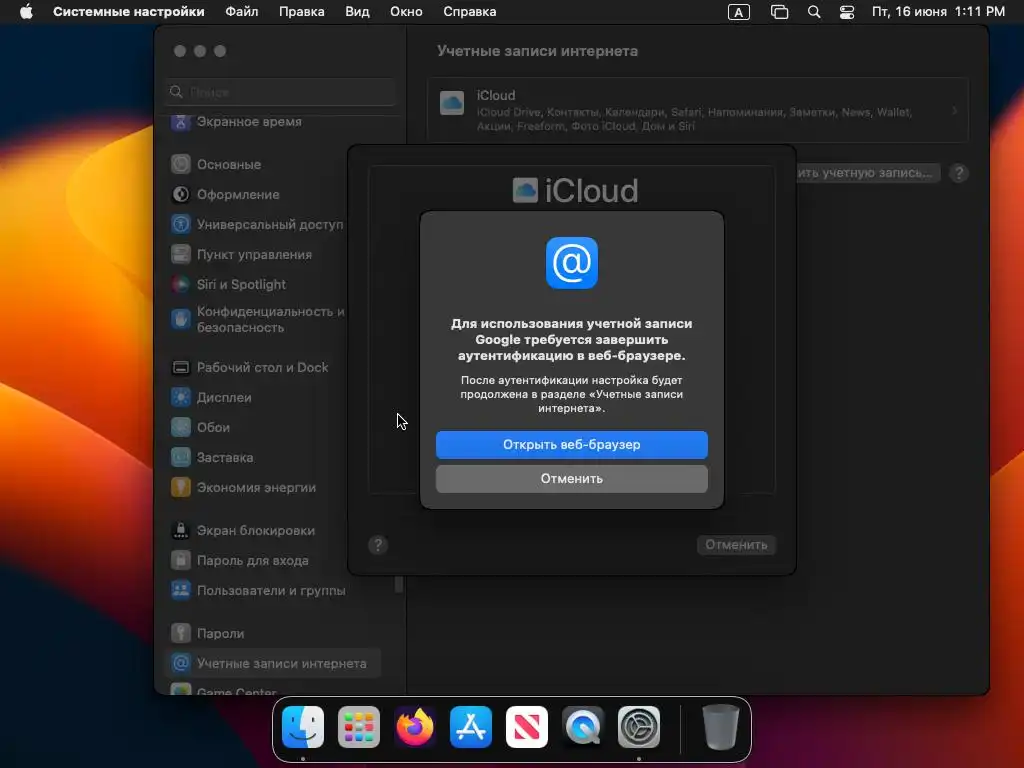Image resolution: width=1024 pixels, height=768 pixels.
Task: Open Trash from the Dock
Action: (x=721, y=727)
